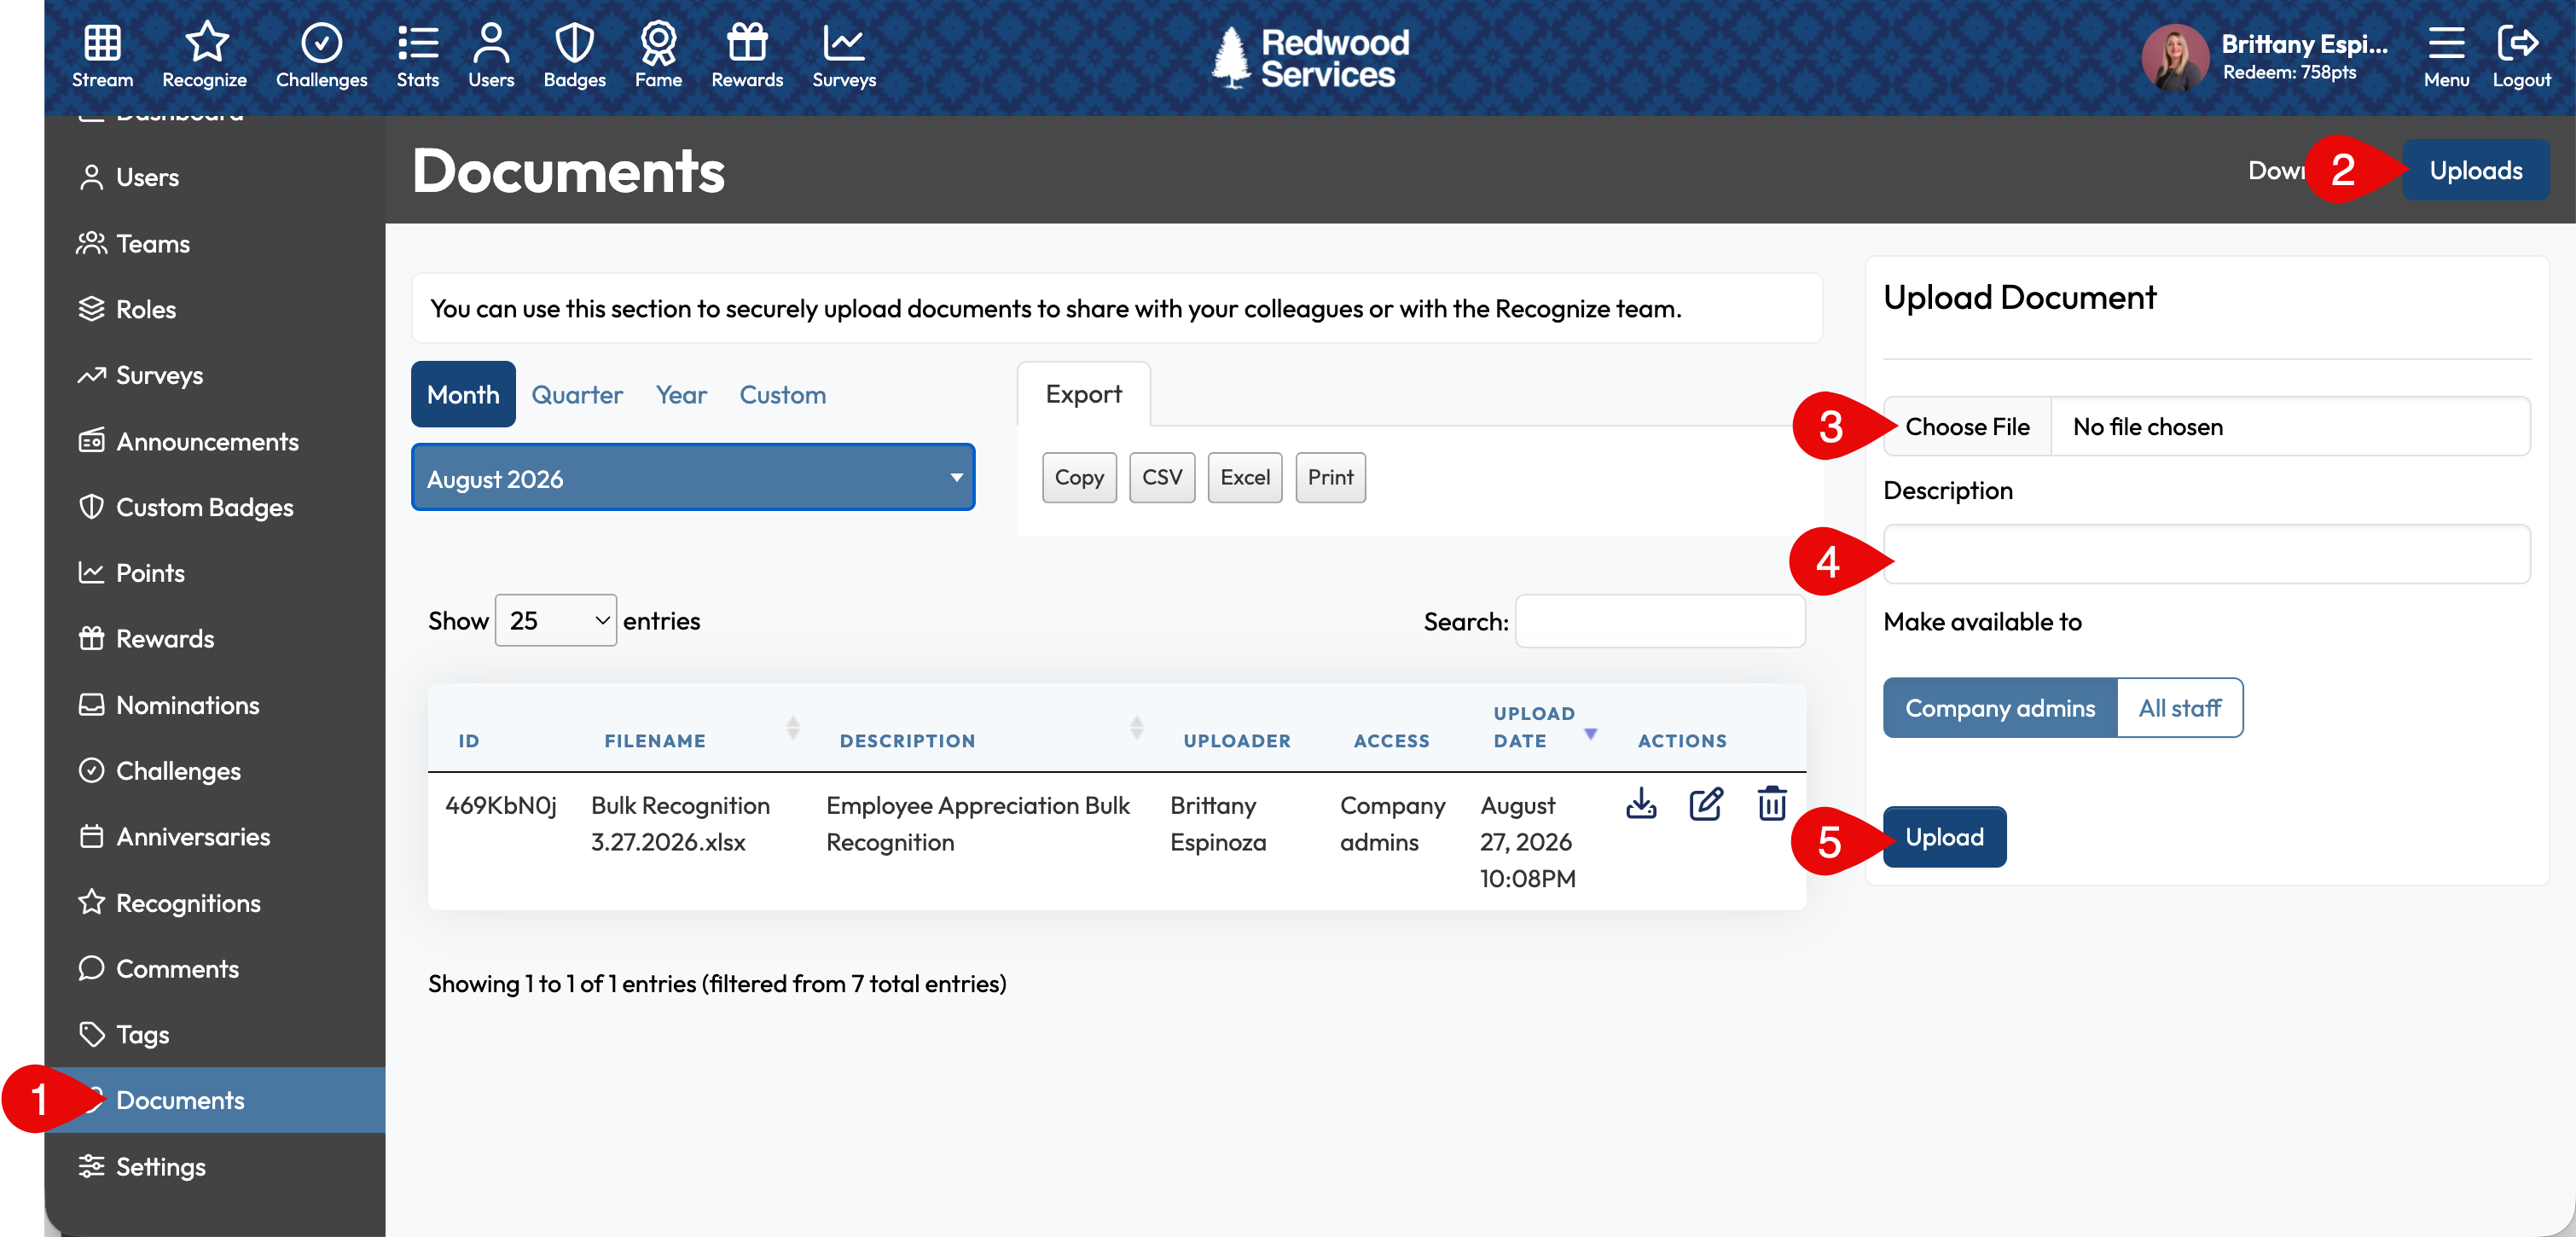Select the Custom date filter tab
2576x1237 pixels.
coord(782,394)
